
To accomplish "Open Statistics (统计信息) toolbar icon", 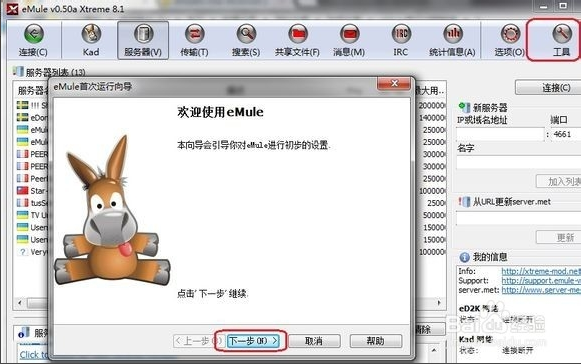I will (452, 40).
